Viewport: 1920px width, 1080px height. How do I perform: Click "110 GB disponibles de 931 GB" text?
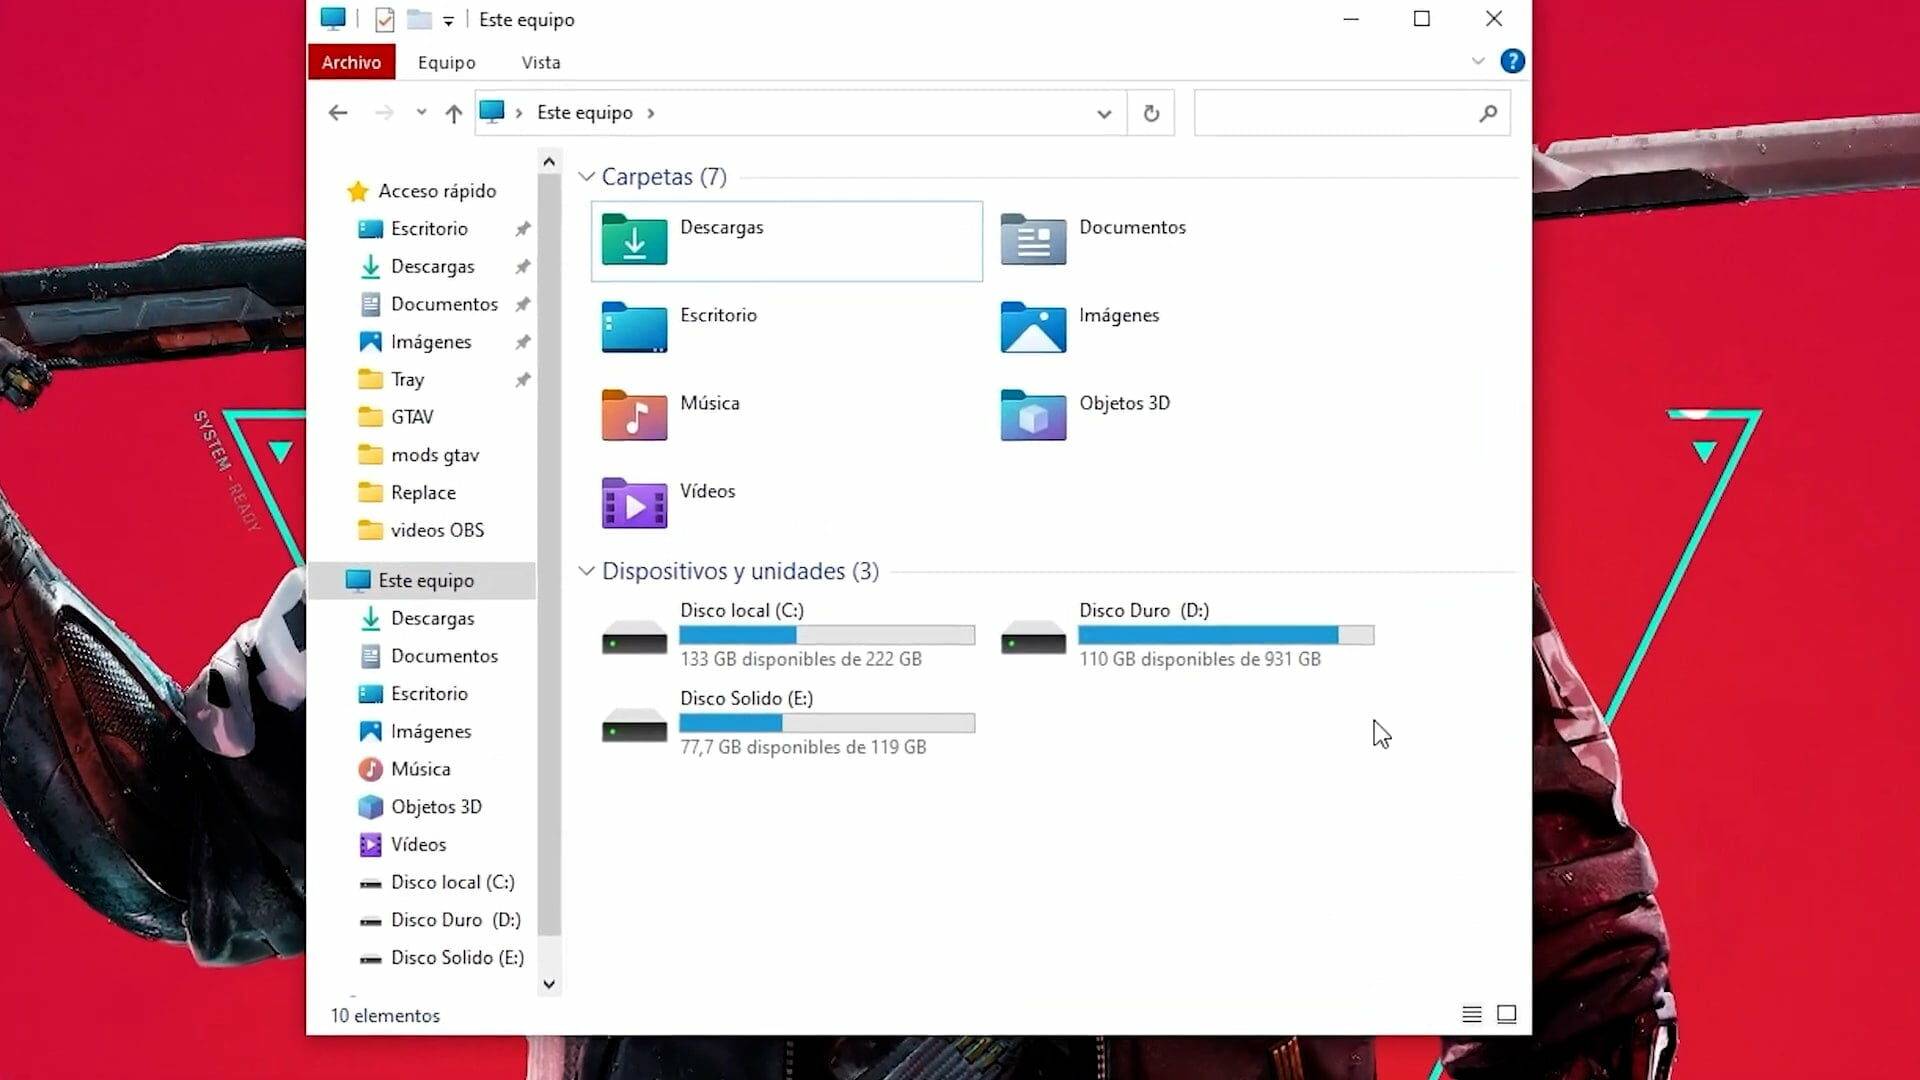pos(1200,659)
